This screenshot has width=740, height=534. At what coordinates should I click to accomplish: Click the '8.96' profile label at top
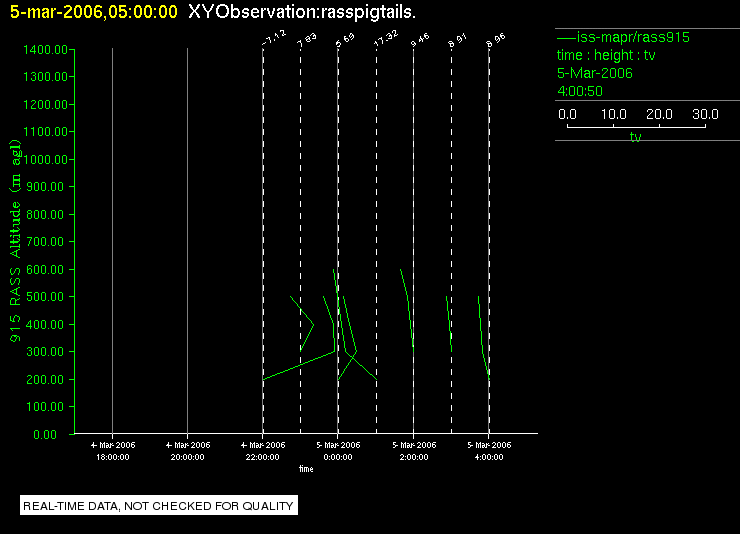[x=496, y=40]
